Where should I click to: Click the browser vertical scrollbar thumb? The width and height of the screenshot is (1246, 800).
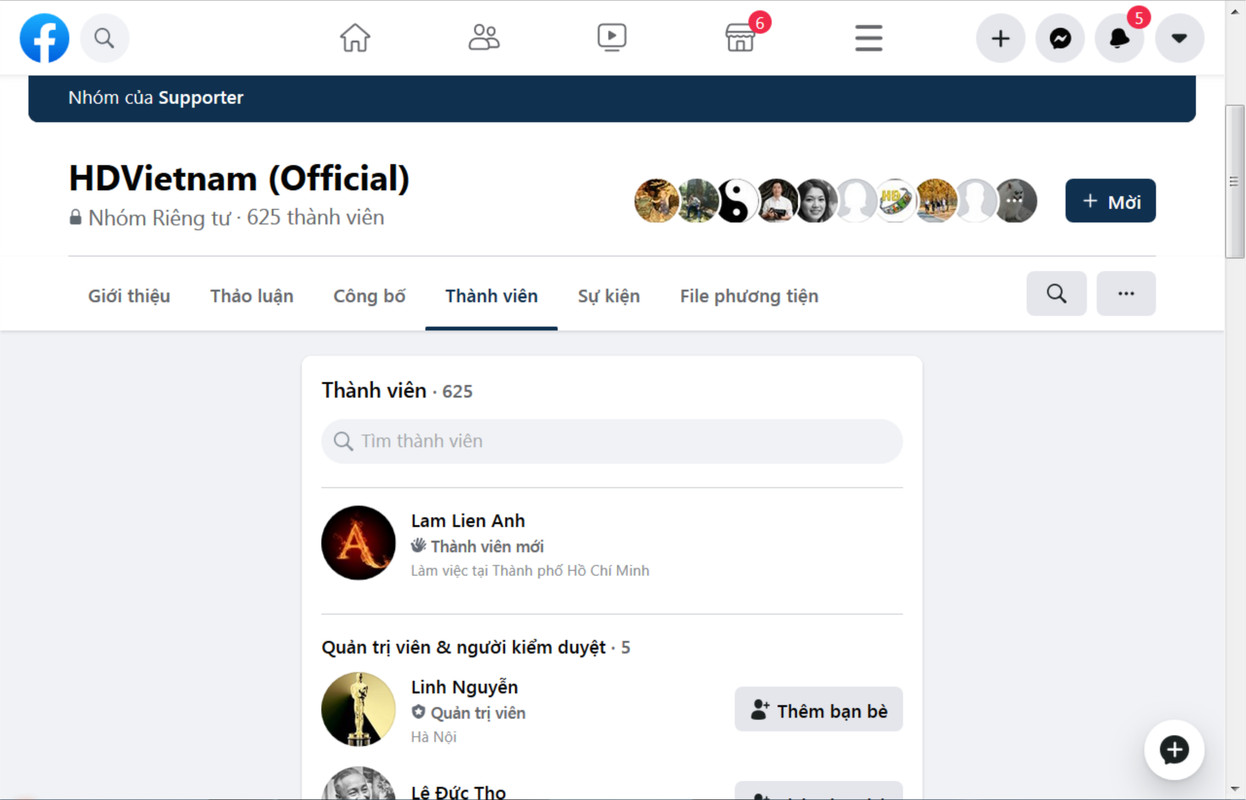[x=1235, y=180]
